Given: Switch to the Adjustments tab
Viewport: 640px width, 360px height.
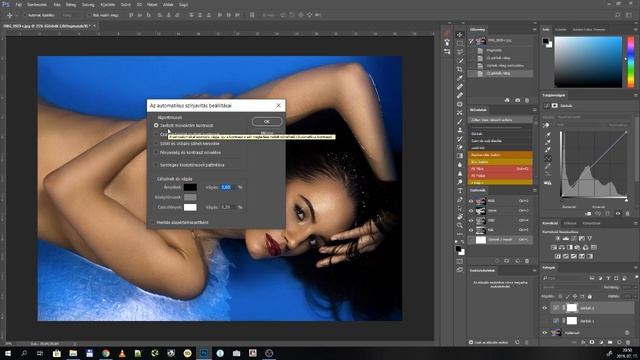Looking at the screenshot, I should tap(550, 223).
